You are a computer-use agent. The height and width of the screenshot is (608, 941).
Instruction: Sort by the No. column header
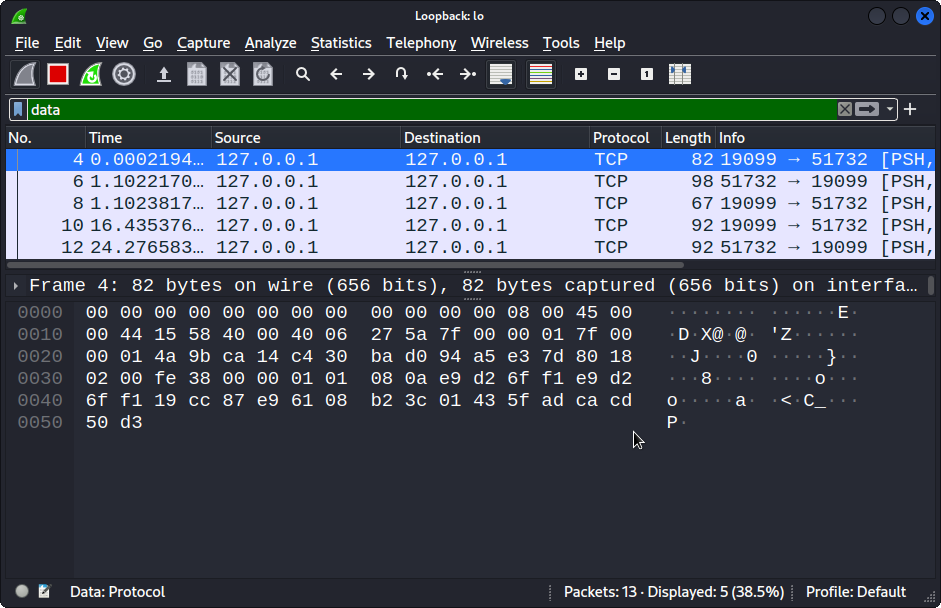tap(46, 138)
